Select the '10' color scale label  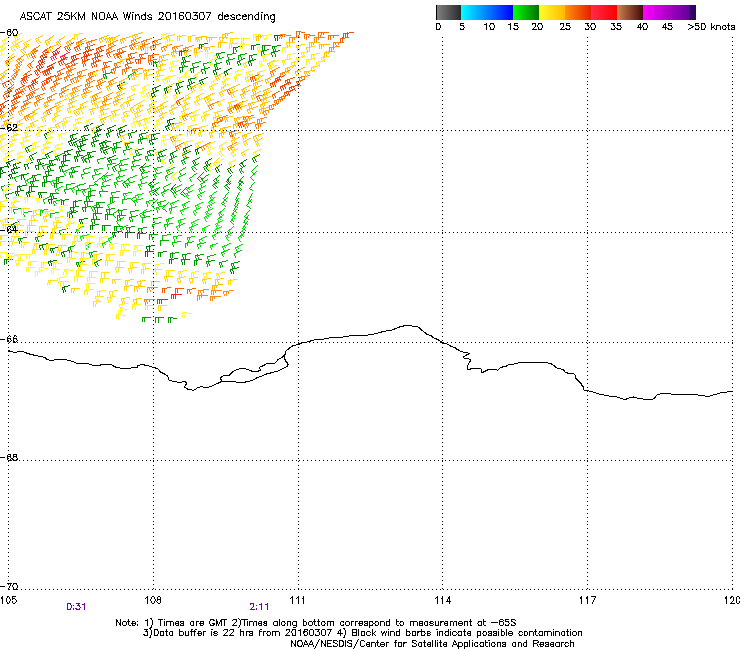click(x=489, y=27)
